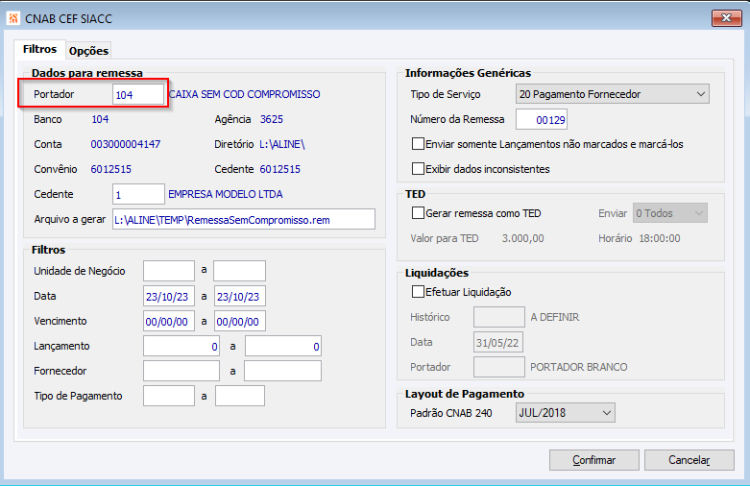Click the Cancelar button
750x486 pixels.
tap(689, 460)
